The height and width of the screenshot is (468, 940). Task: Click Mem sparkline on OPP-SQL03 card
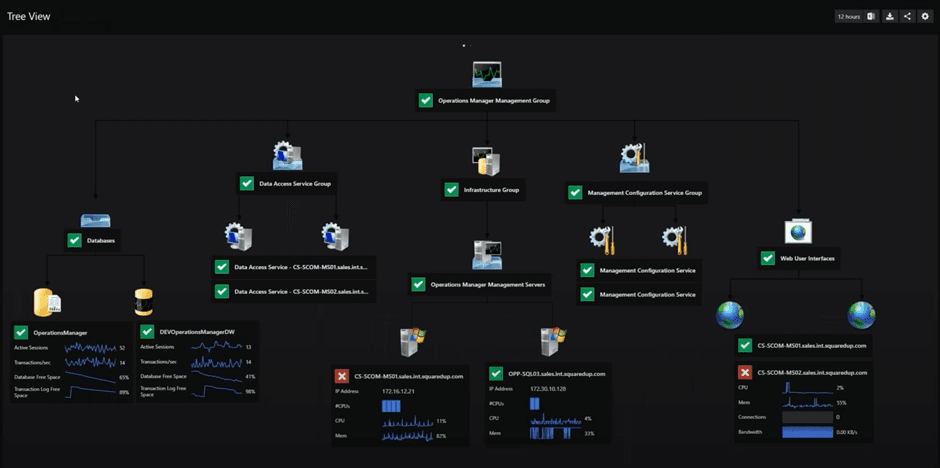(555, 433)
